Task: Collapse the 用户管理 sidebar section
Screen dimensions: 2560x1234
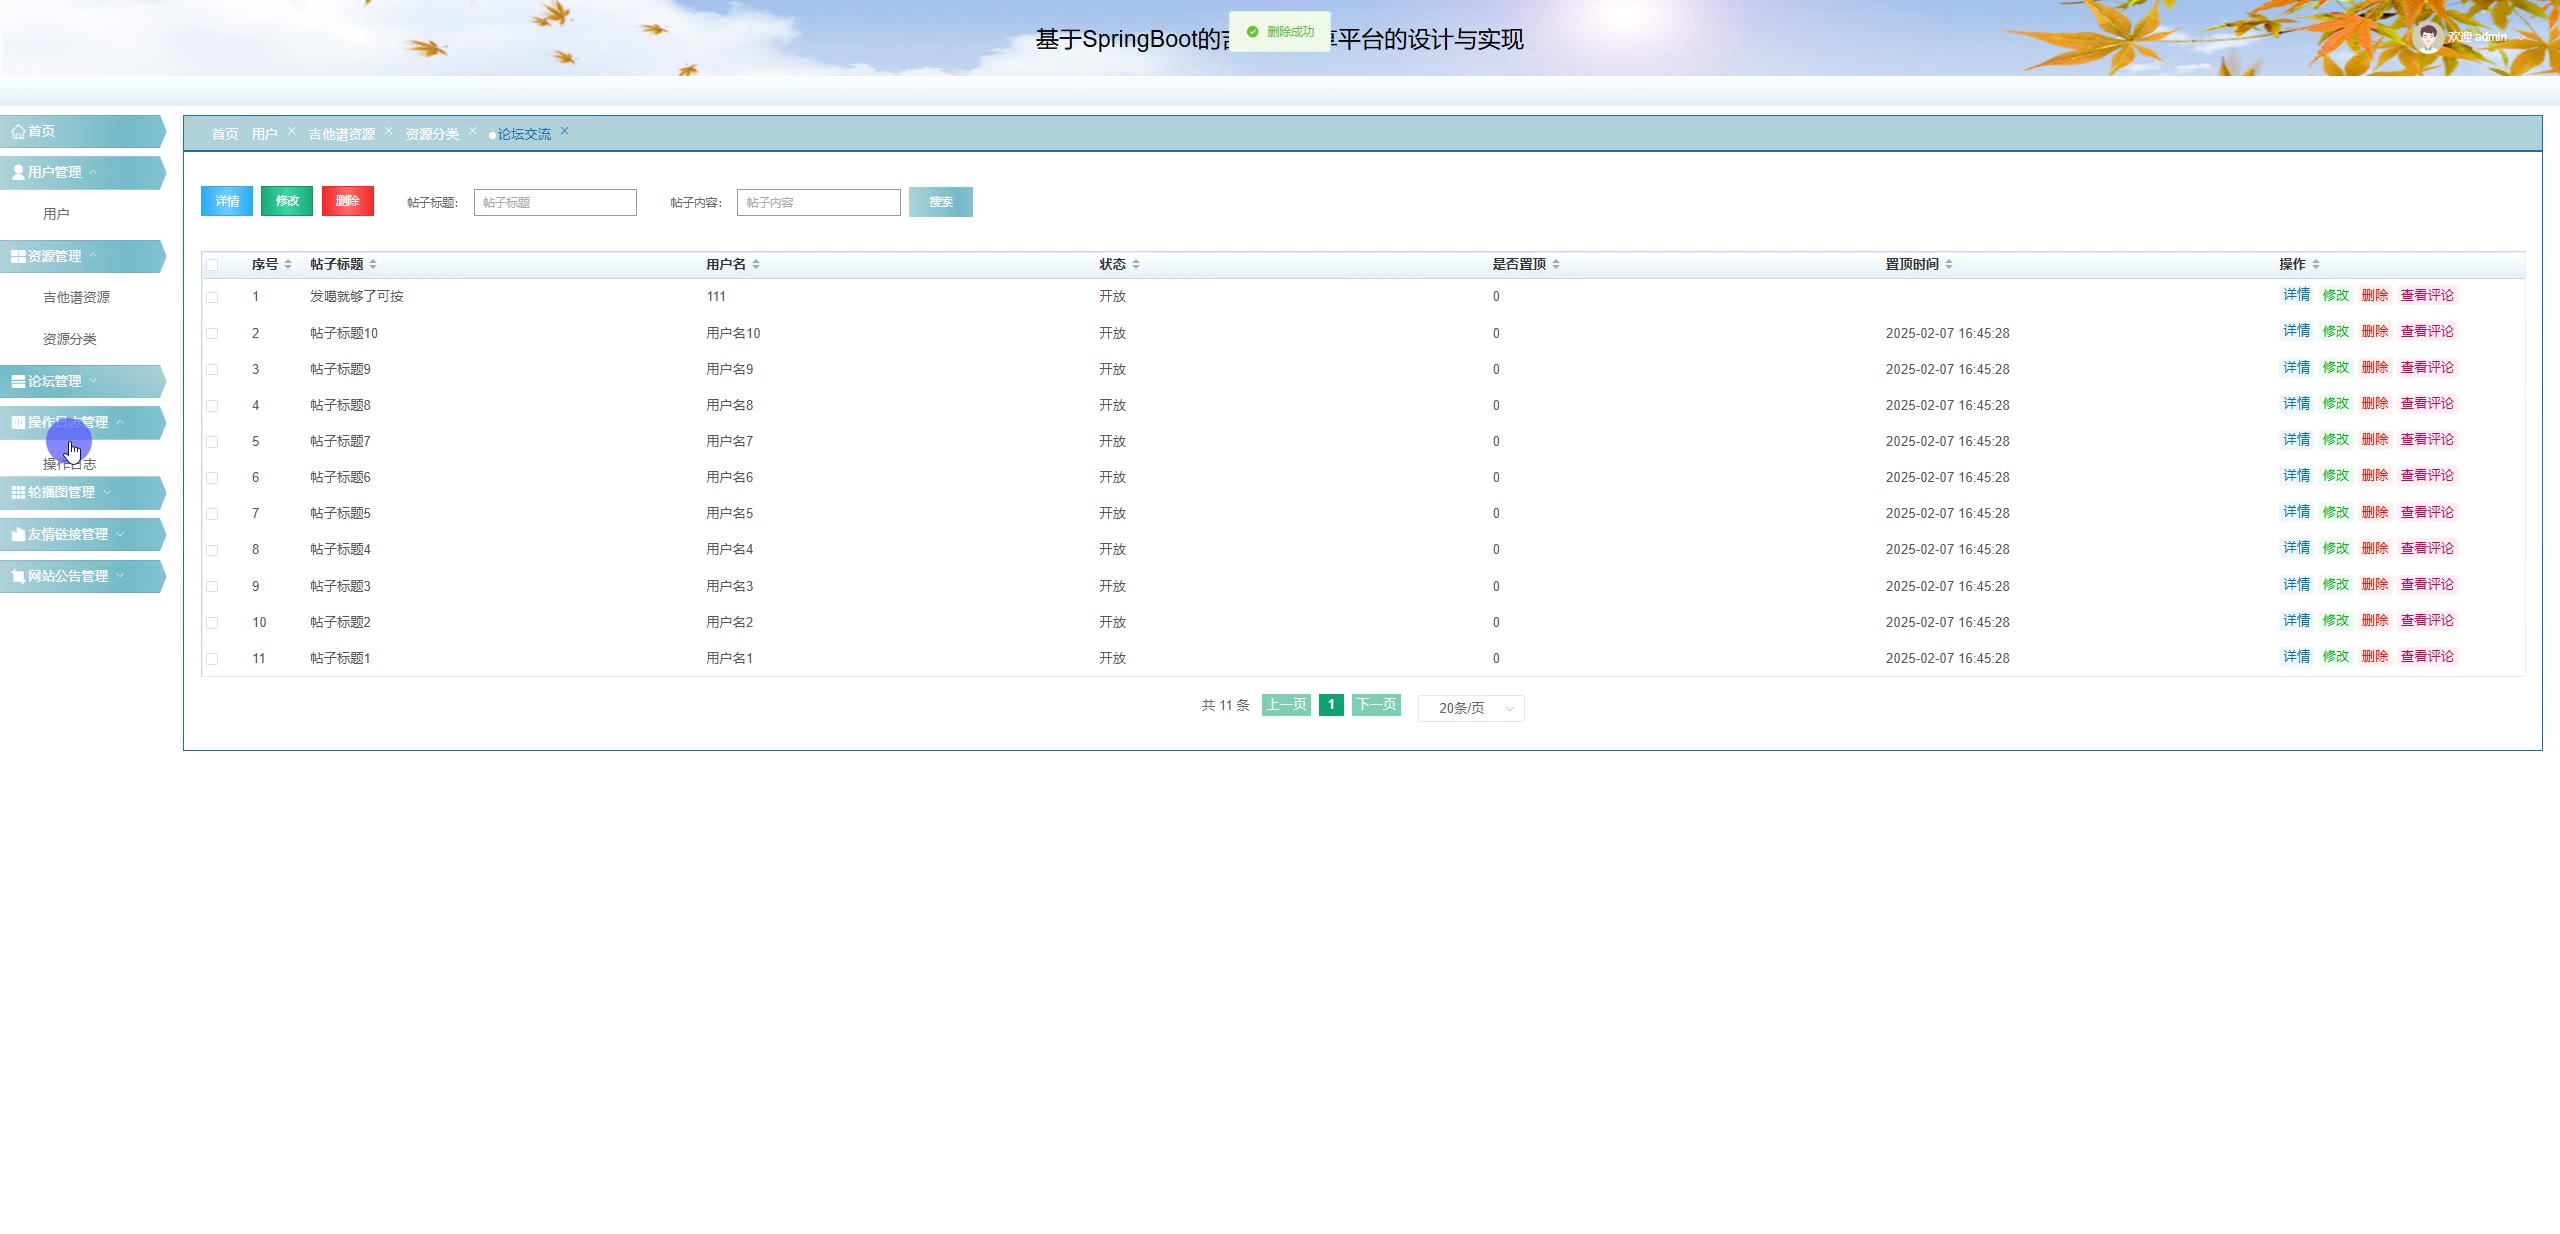Action: [x=55, y=173]
